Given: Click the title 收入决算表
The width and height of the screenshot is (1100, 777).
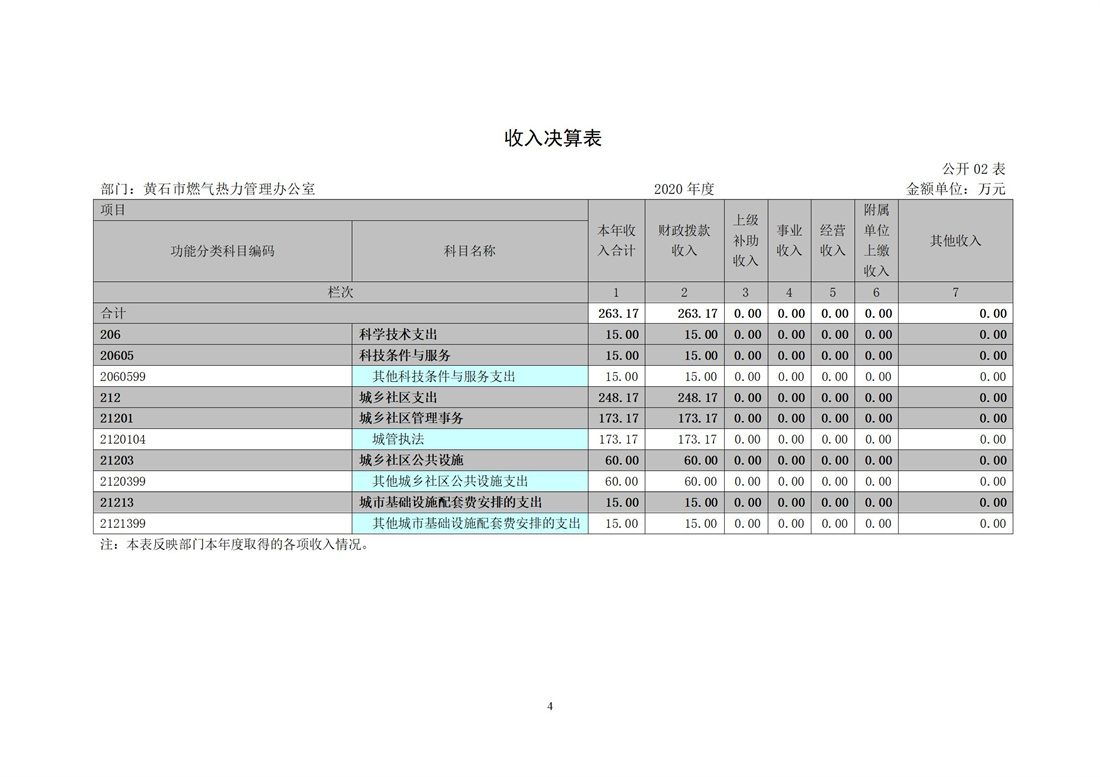Looking at the screenshot, I should (553, 138).
